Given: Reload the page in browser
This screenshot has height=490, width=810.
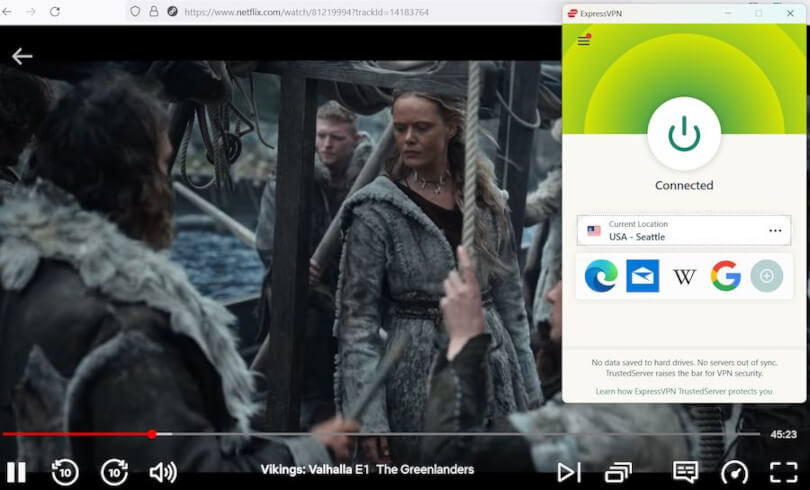Looking at the screenshot, I should (x=55, y=11).
